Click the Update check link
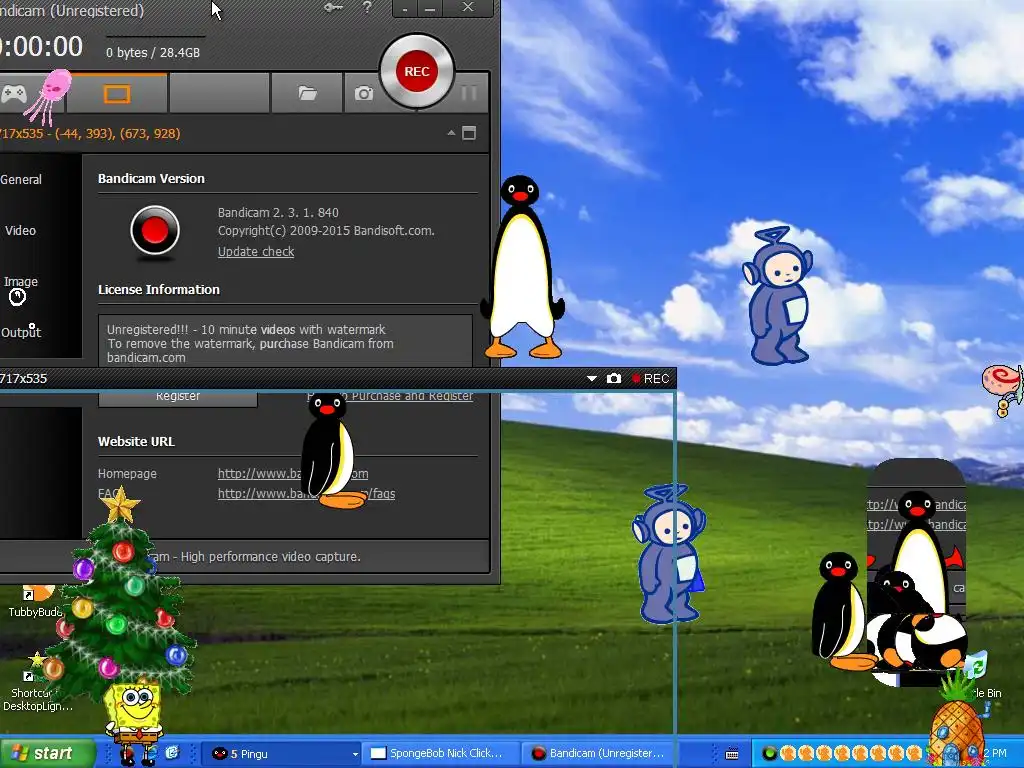This screenshot has width=1024, height=768. click(x=256, y=251)
